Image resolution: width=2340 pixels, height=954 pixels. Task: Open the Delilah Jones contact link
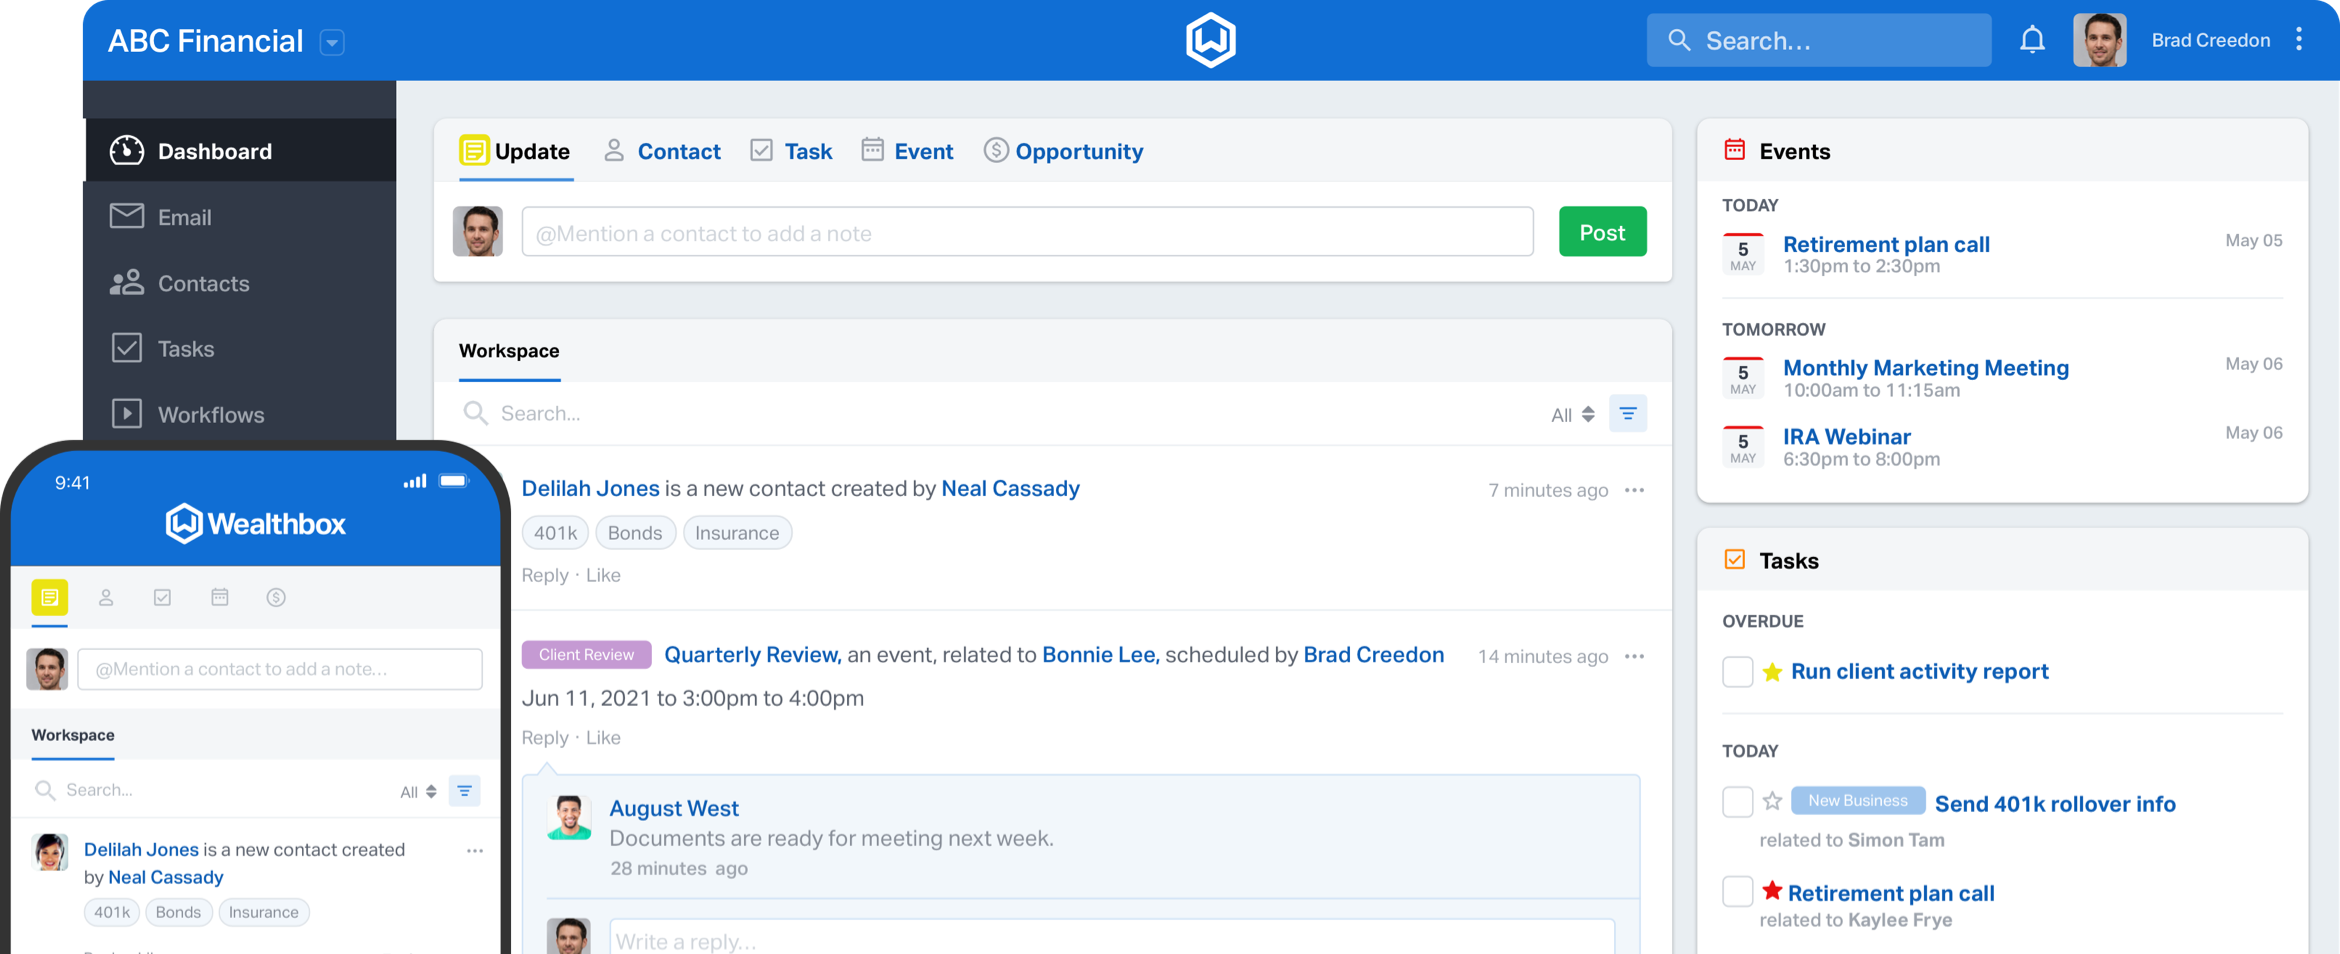click(x=590, y=488)
